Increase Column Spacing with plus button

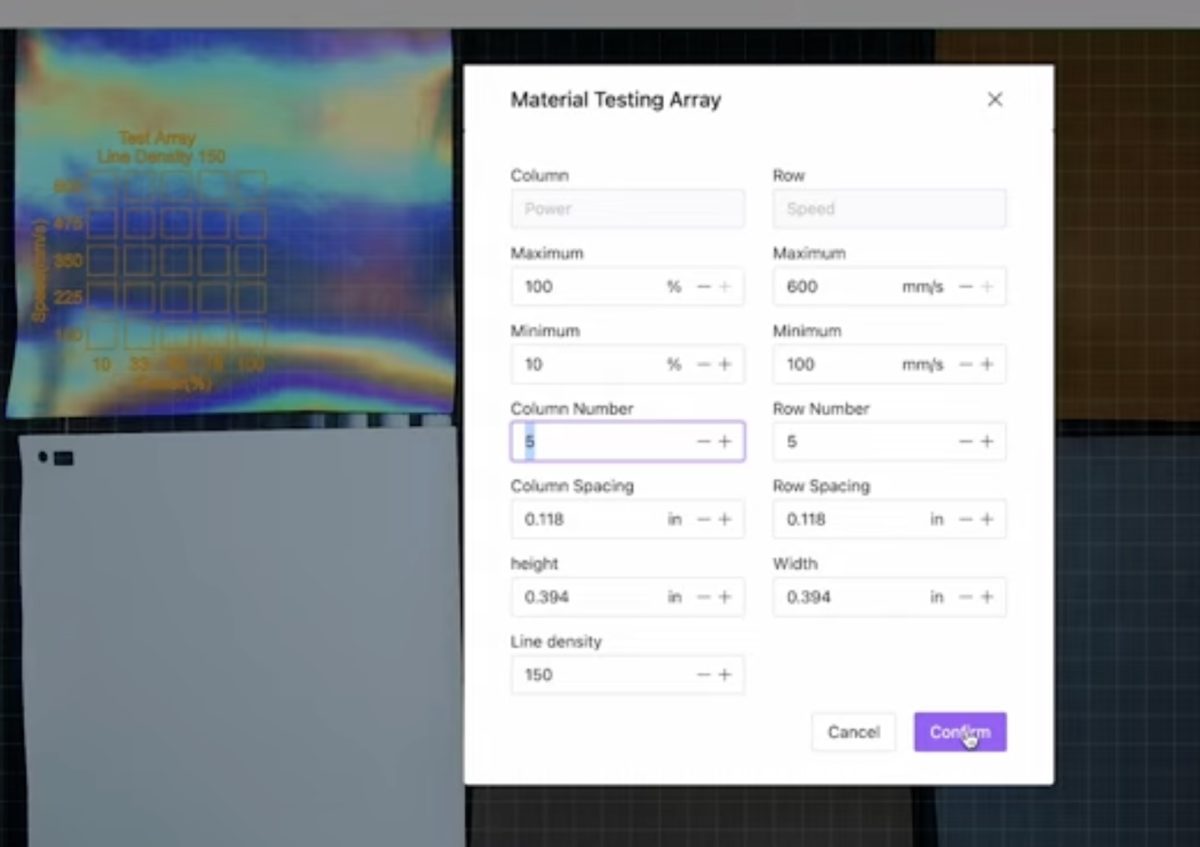(x=725, y=519)
